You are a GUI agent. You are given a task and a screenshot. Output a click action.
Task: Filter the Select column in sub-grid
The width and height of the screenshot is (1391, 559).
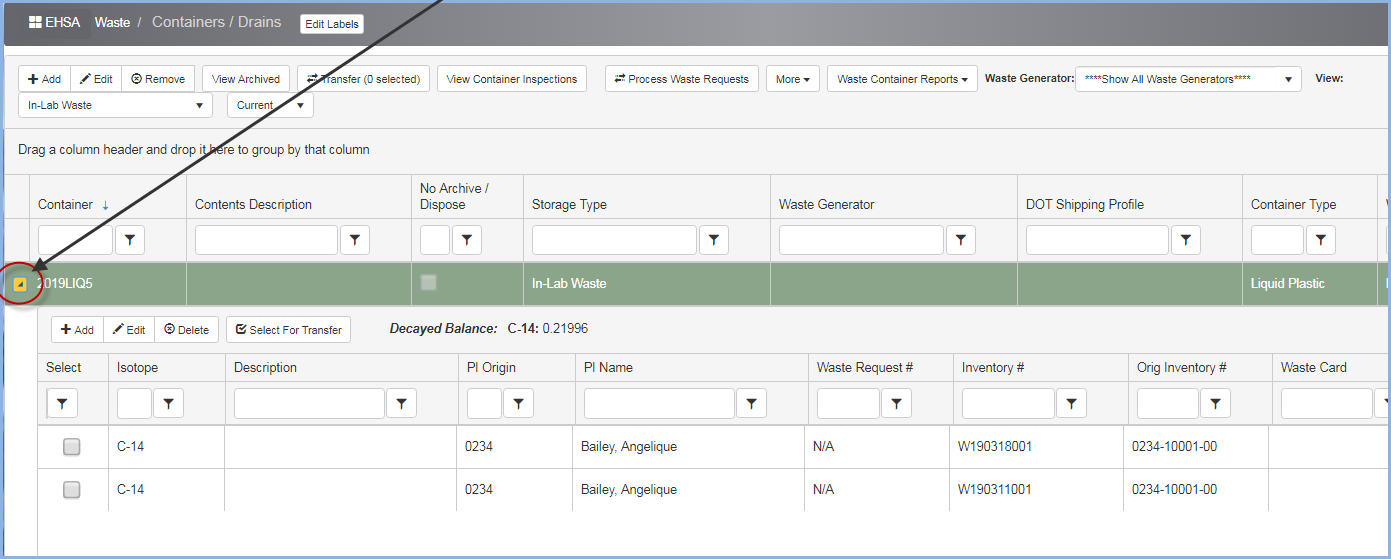(62, 403)
